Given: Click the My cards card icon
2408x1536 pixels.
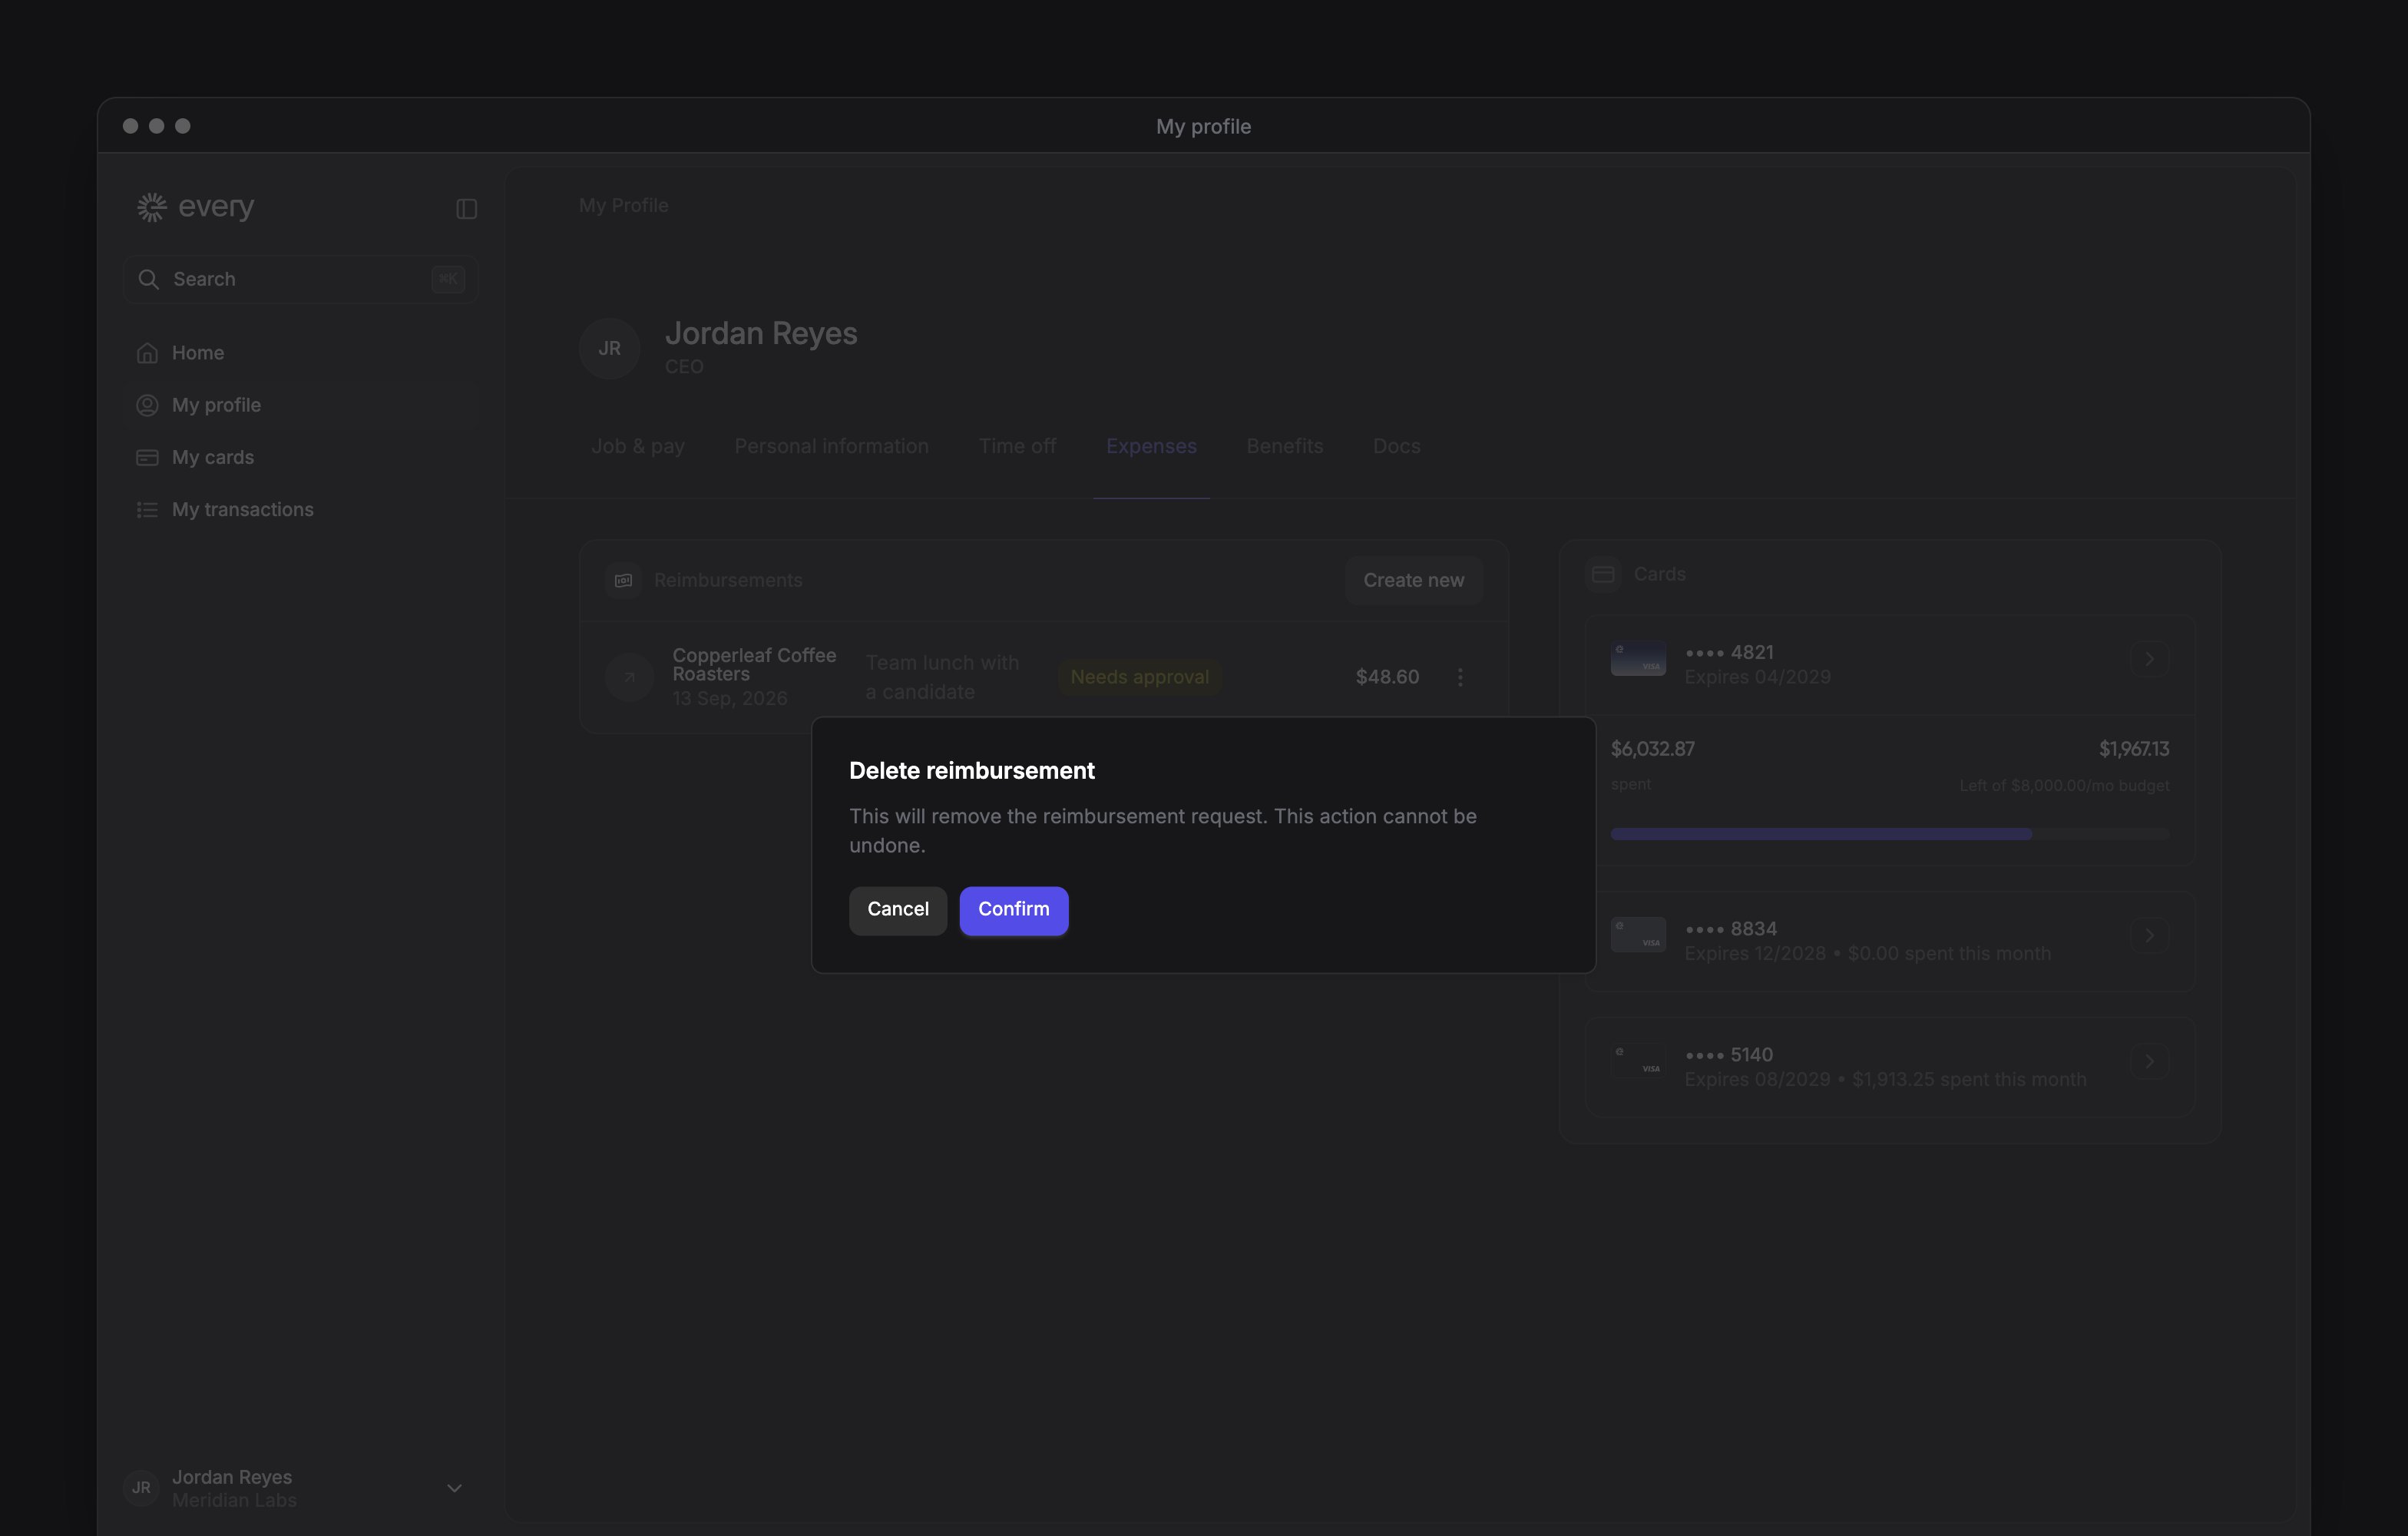Looking at the screenshot, I should pyautogui.click(x=147, y=457).
